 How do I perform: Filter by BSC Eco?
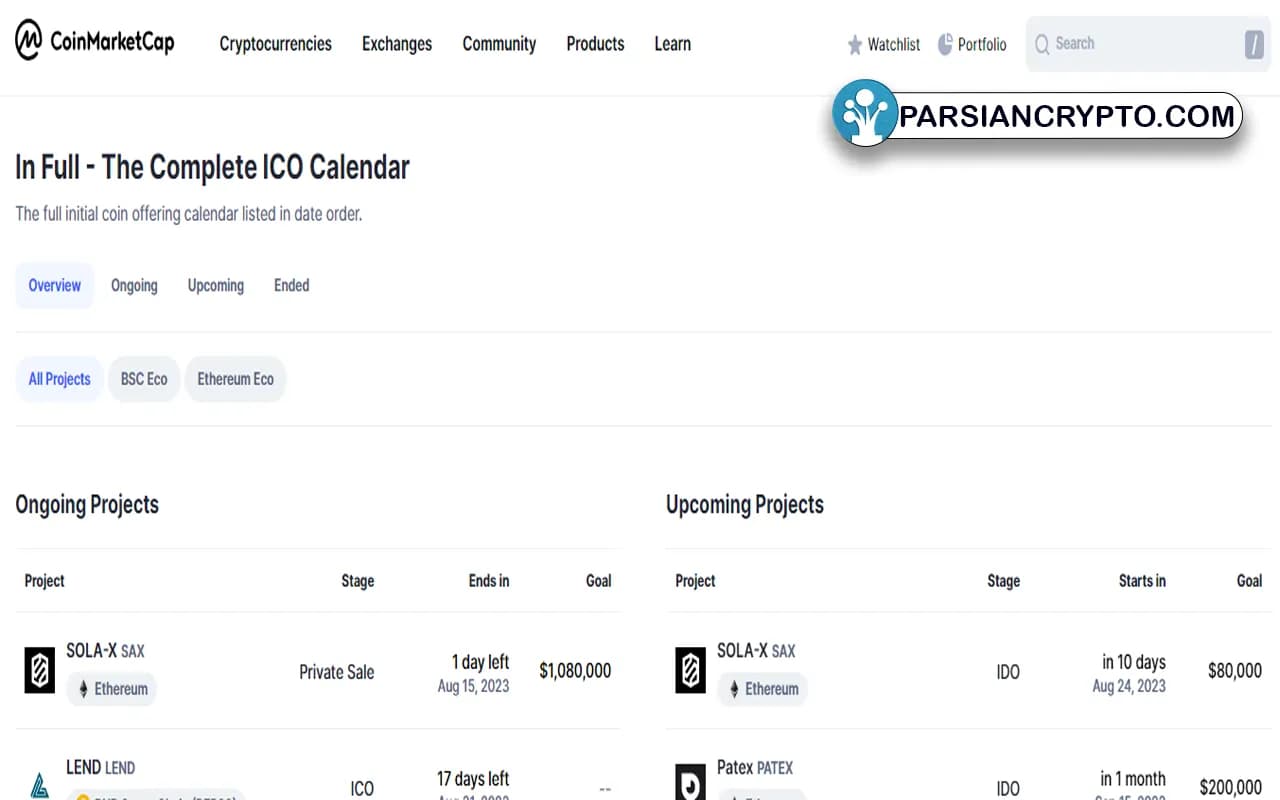(144, 379)
